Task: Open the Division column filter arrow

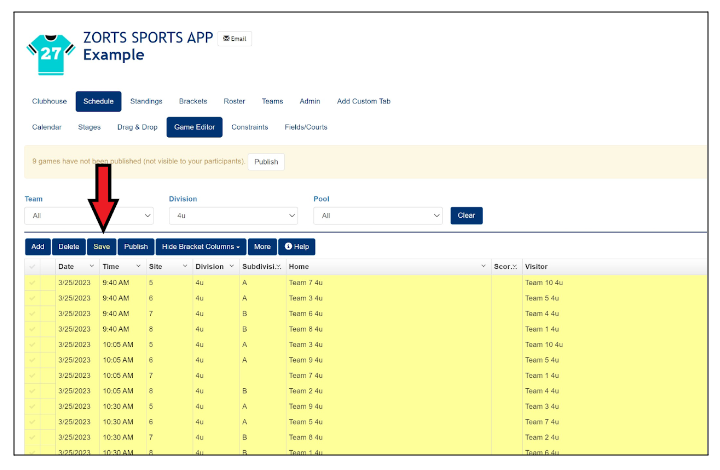Action: coord(231,267)
